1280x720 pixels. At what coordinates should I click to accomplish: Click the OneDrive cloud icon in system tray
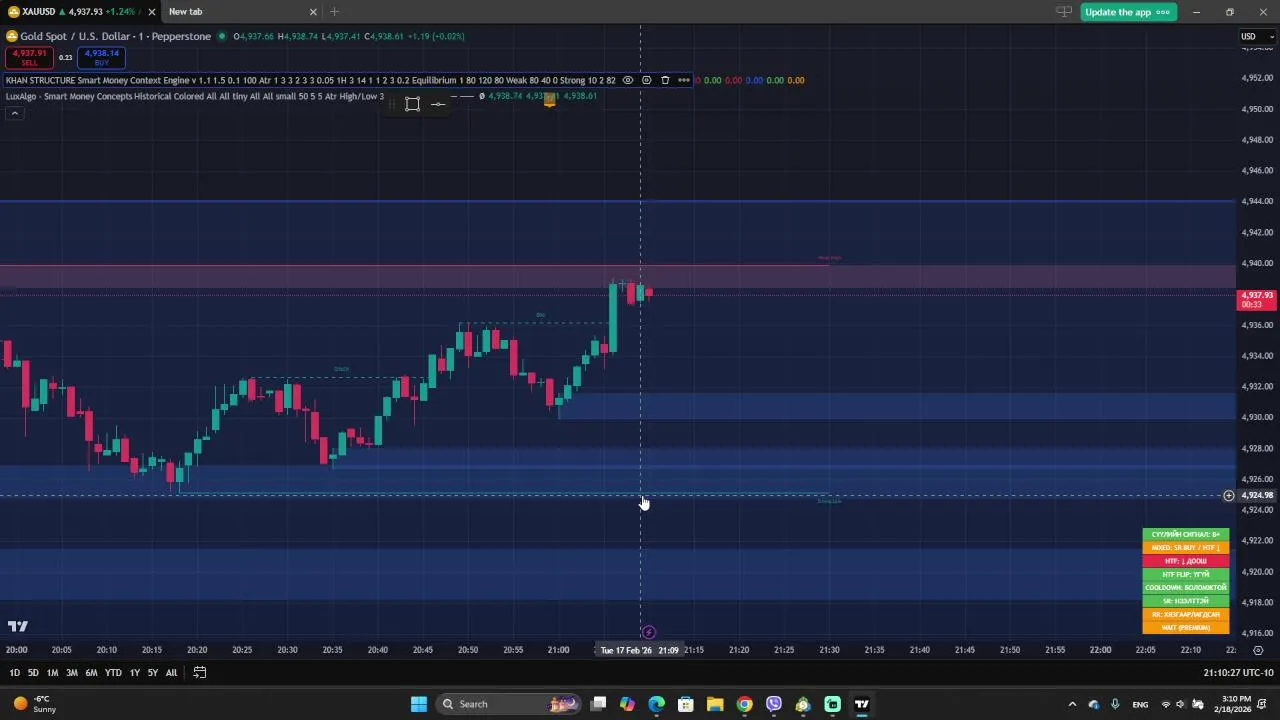point(1094,704)
